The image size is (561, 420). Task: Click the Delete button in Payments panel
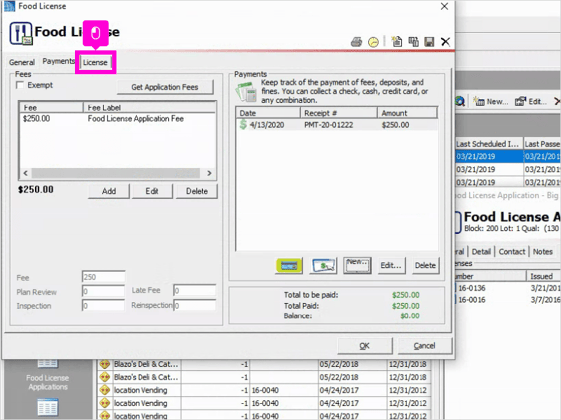(x=425, y=265)
